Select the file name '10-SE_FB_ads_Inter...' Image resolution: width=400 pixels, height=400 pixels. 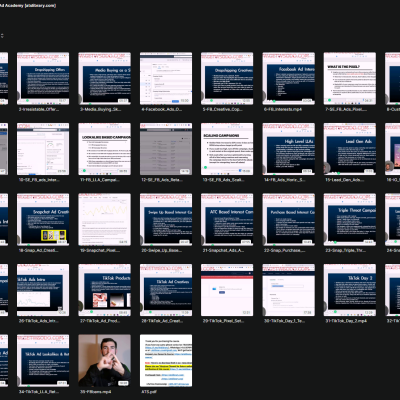[39, 180]
